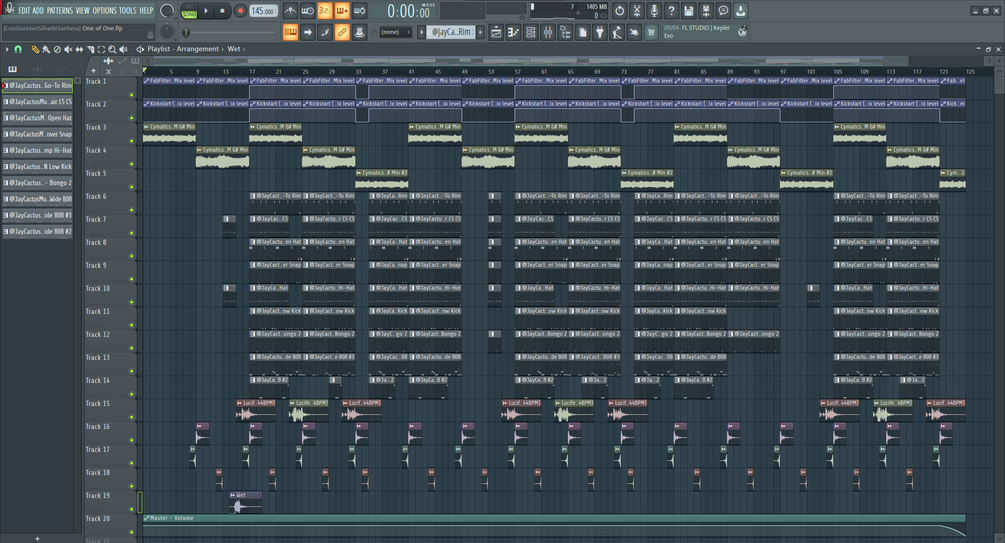This screenshot has width=1005, height=543.
Task: Adjust the master pitch knob
Action: click(x=167, y=31)
